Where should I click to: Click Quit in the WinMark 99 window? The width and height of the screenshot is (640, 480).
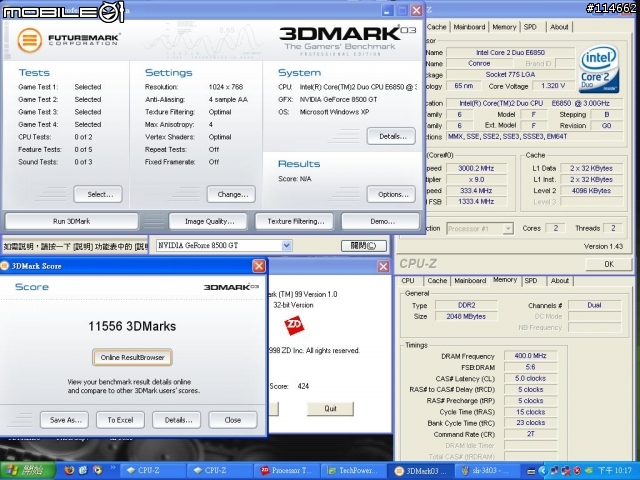[330, 409]
